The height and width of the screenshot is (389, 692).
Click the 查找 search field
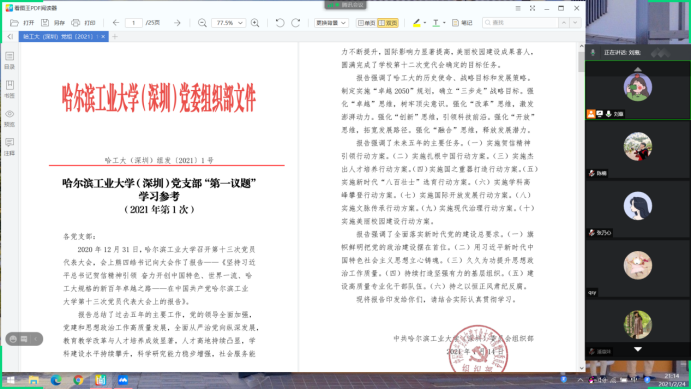(520, 23)
